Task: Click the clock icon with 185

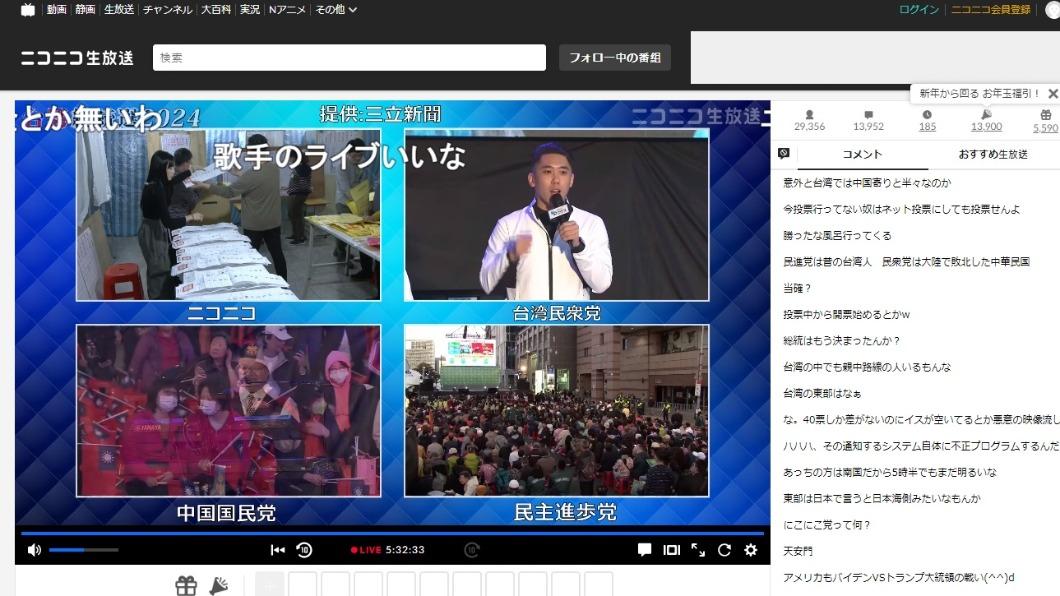Action: 927,115
